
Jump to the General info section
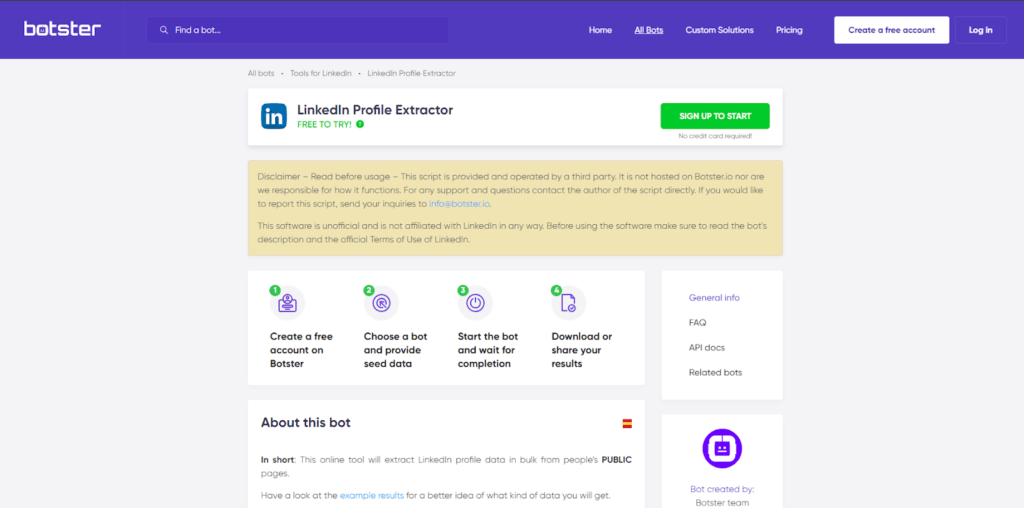[714, 298]
